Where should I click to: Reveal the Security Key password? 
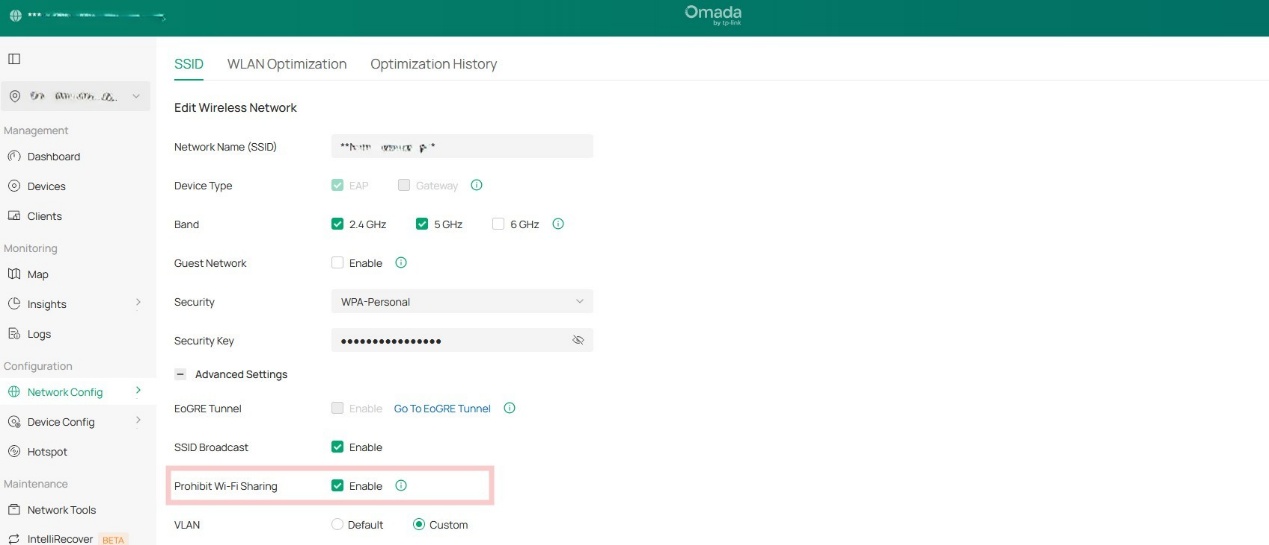click(578, 341)
